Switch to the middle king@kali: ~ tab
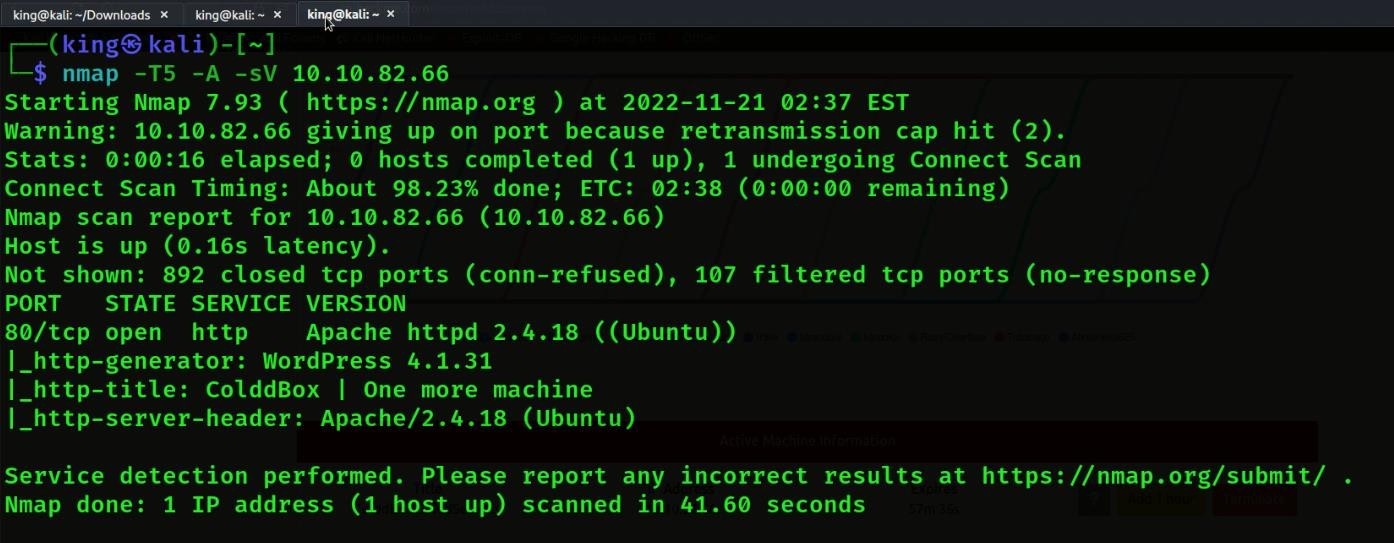Image resolution: width=1394 pixels, height=543 pixels. pyautogui.click(x=229, y=15)
